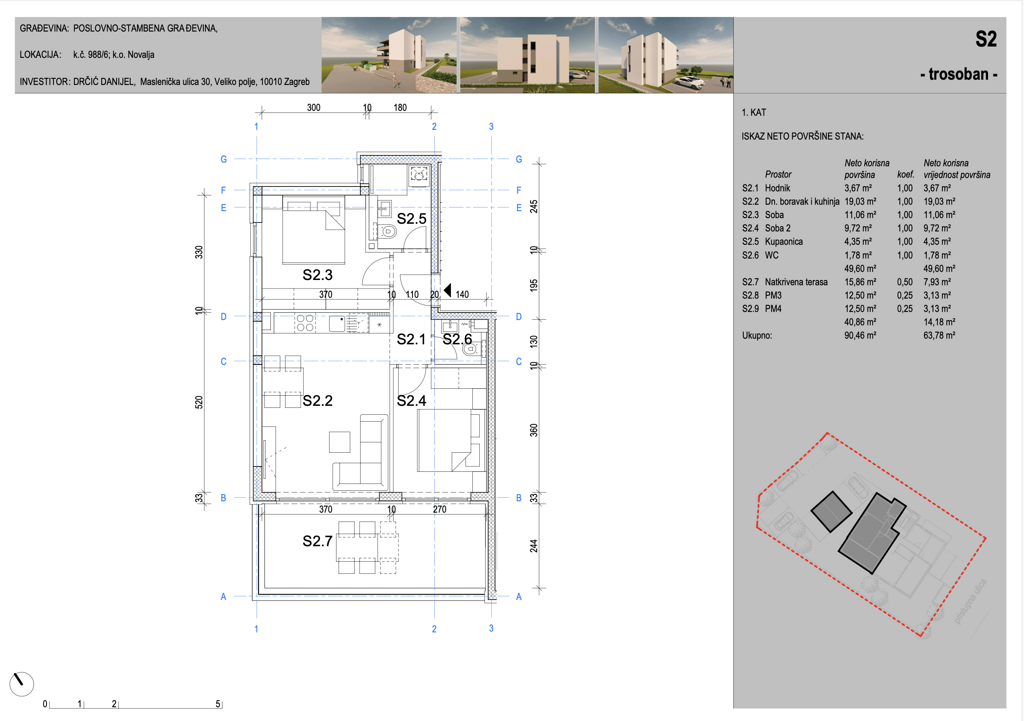Select the double bed in room S2.3
This screenshot has width=1024, height=721.
pyautogui.click(x=313, y=232)
